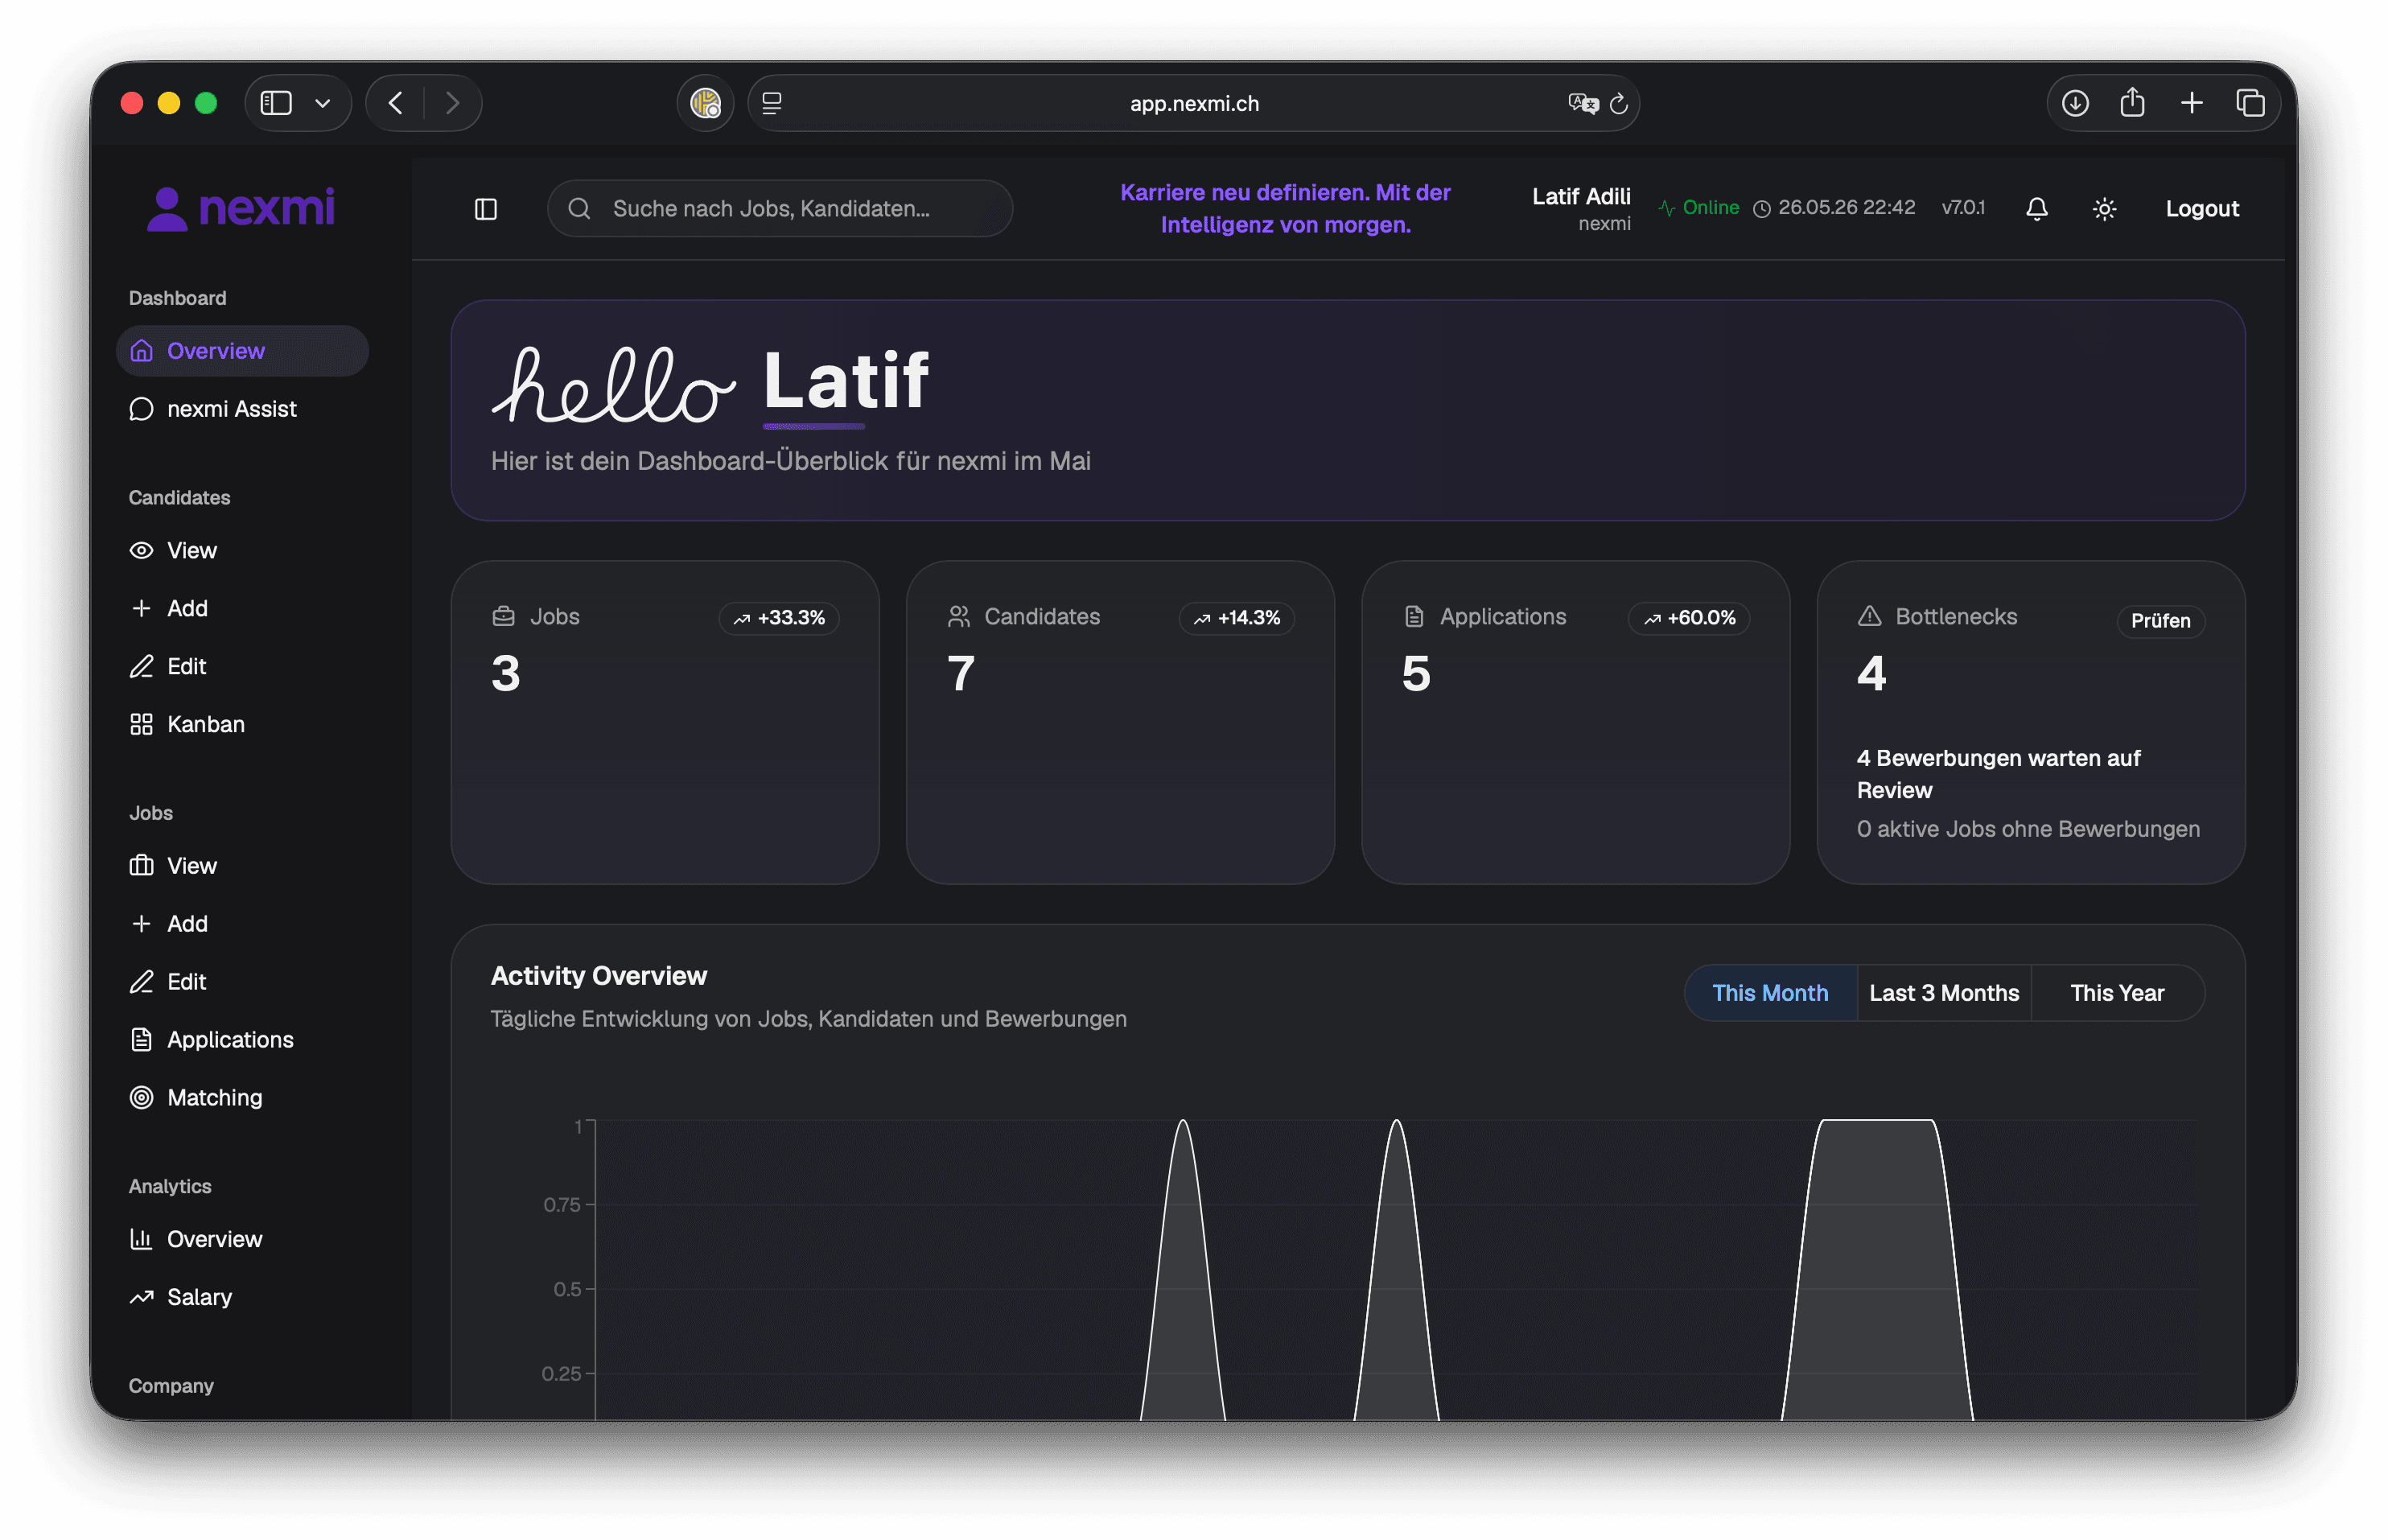Add a new candidate

coord(242,608)
